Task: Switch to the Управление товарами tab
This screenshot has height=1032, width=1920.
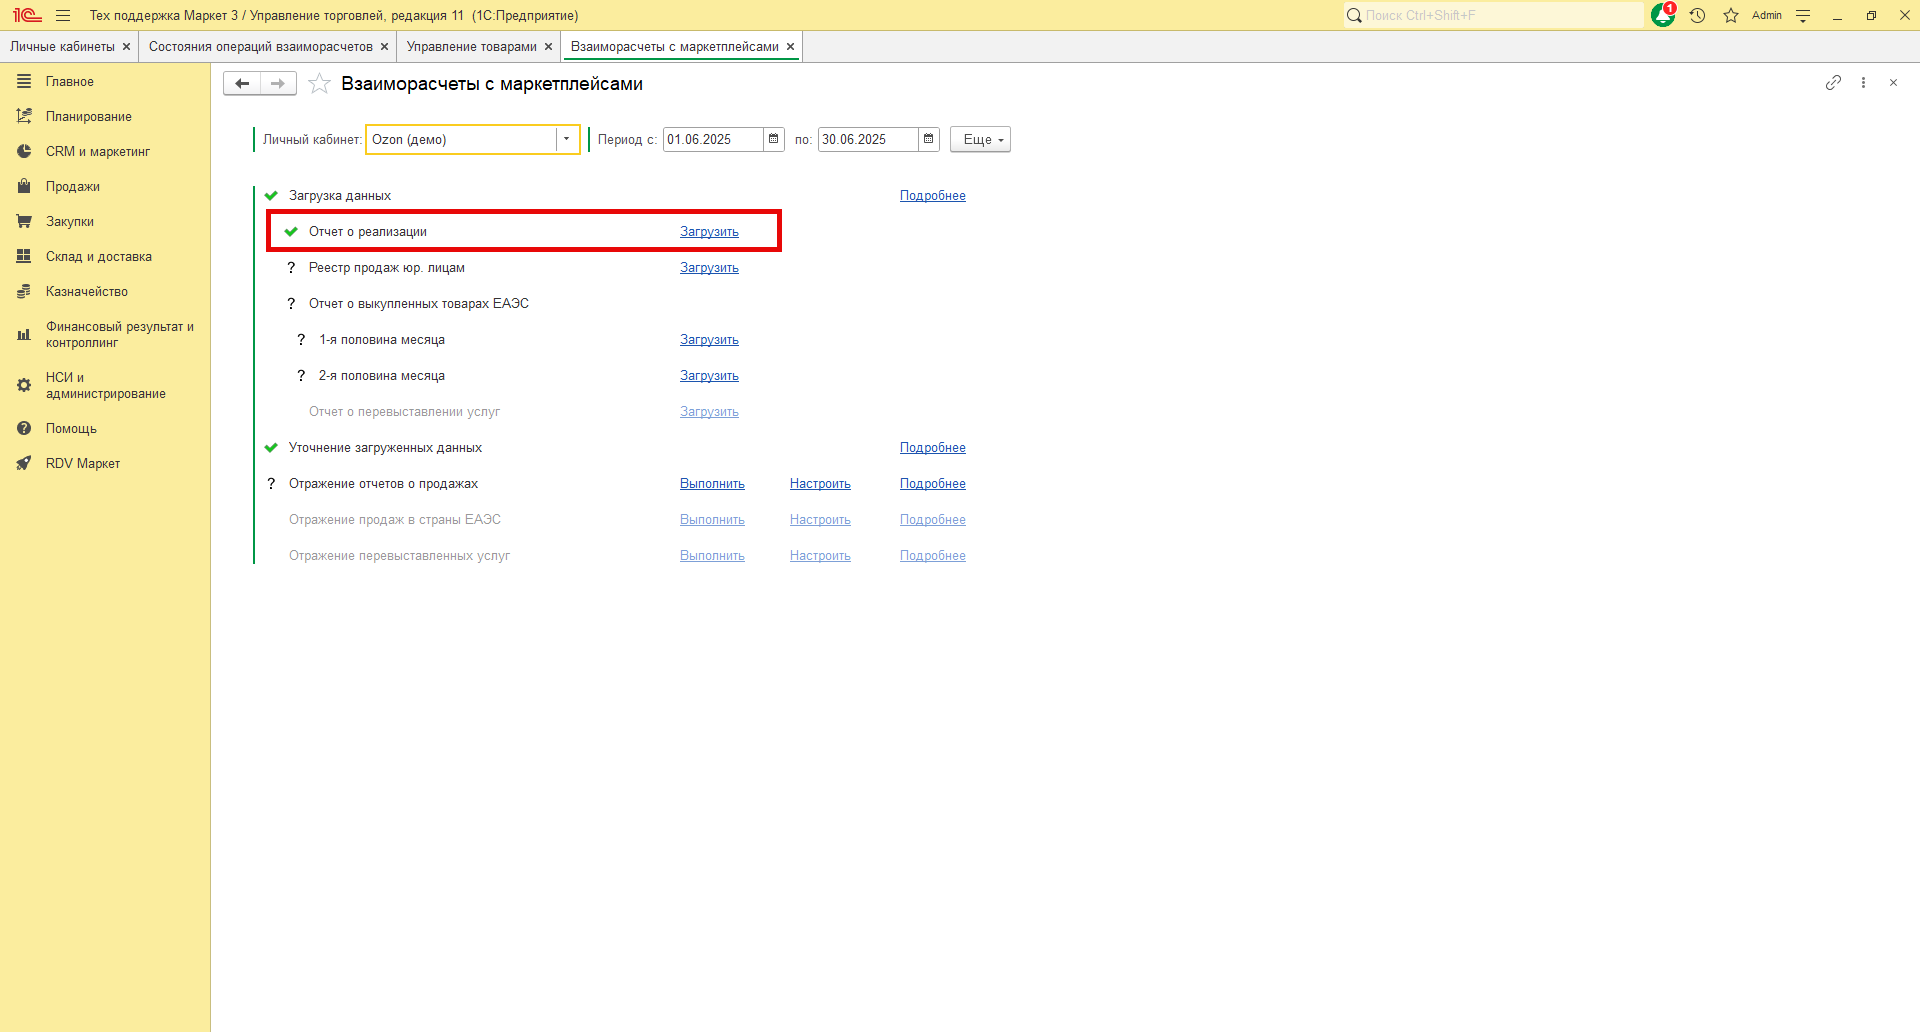Action: (x=471, y=47)
